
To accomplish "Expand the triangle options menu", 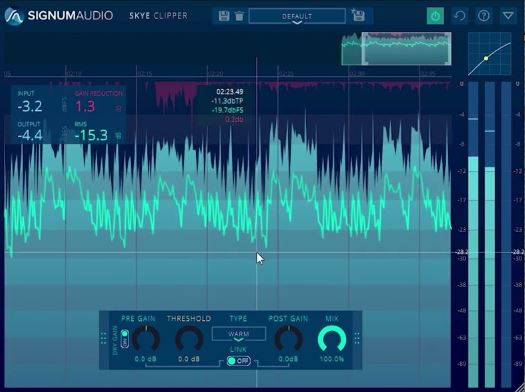I will point(508,16).
